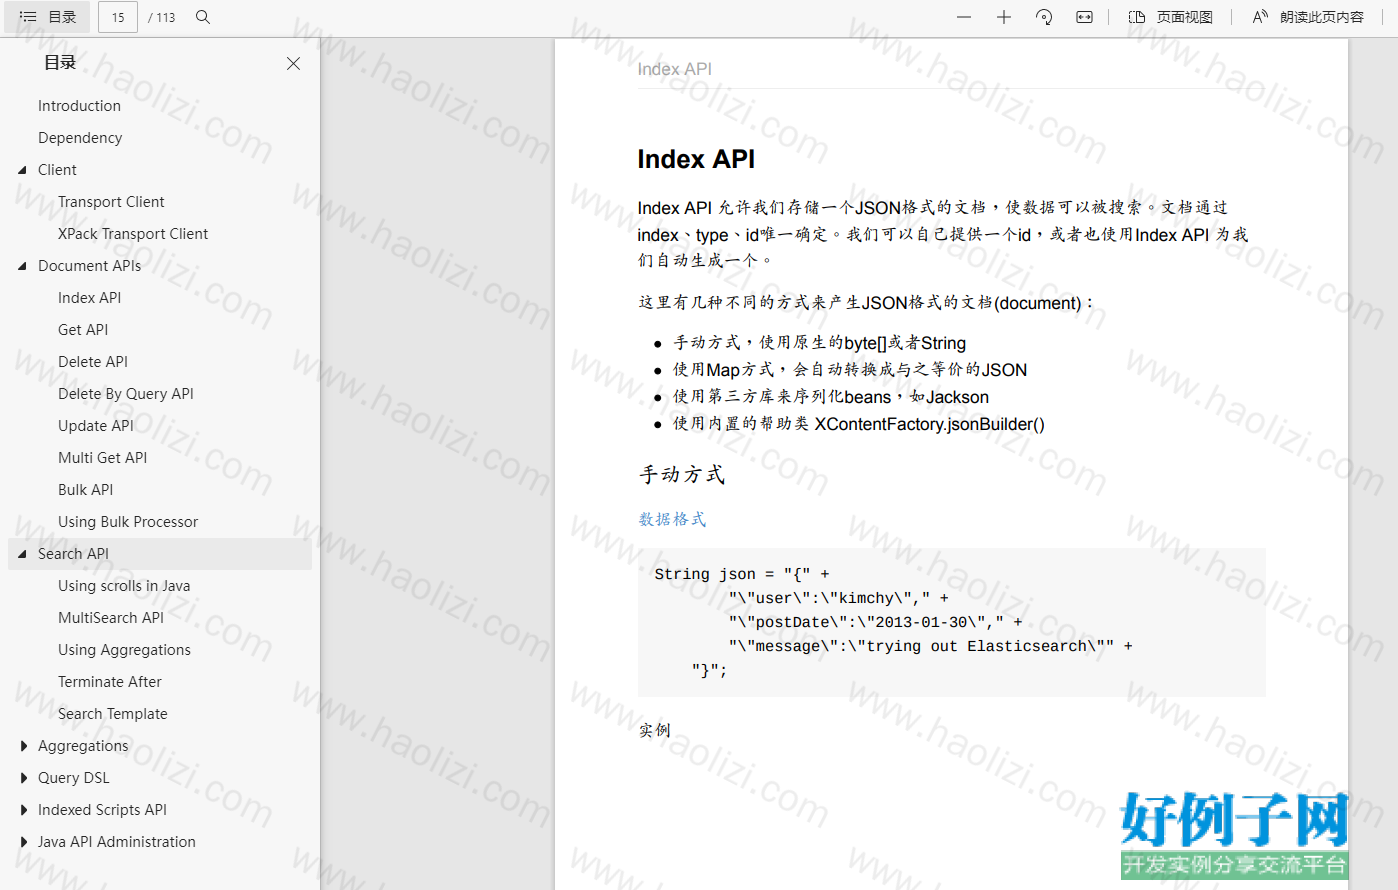Go to Transport Client section
1398x890 pixels.
(111, 202)
